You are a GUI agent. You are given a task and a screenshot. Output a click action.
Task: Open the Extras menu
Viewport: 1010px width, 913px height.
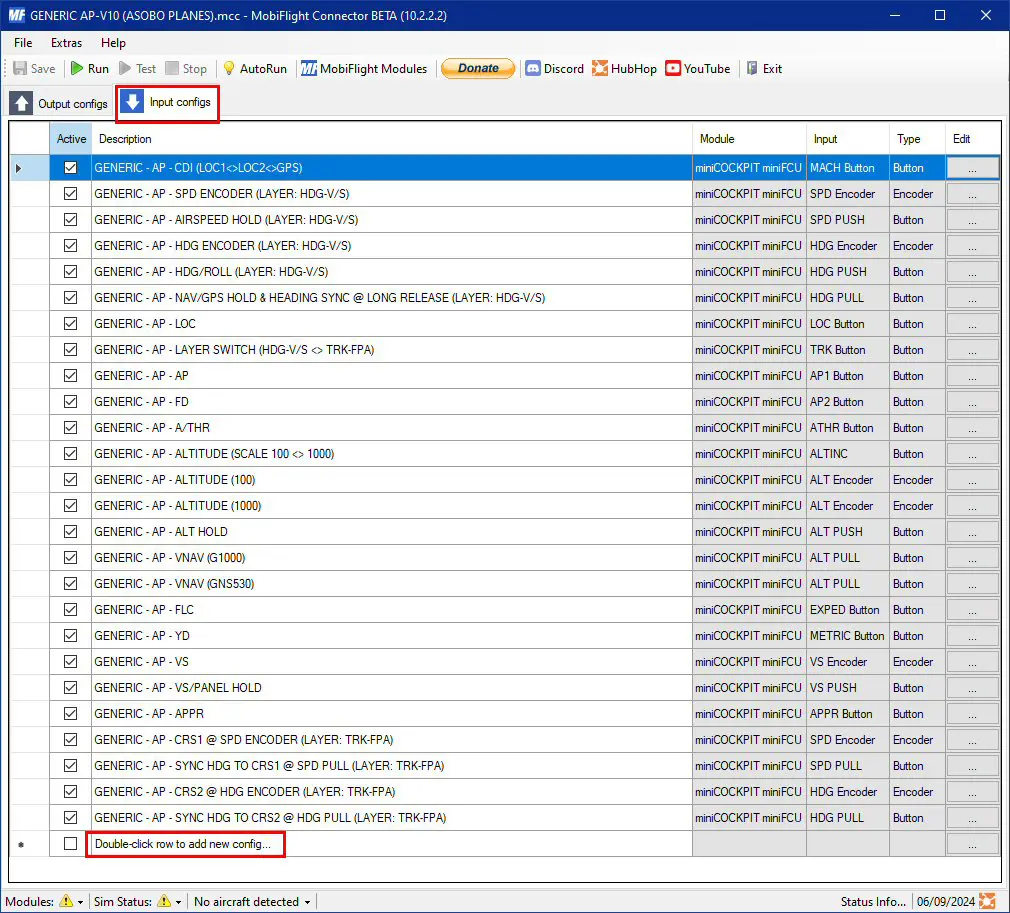(66, 43)
